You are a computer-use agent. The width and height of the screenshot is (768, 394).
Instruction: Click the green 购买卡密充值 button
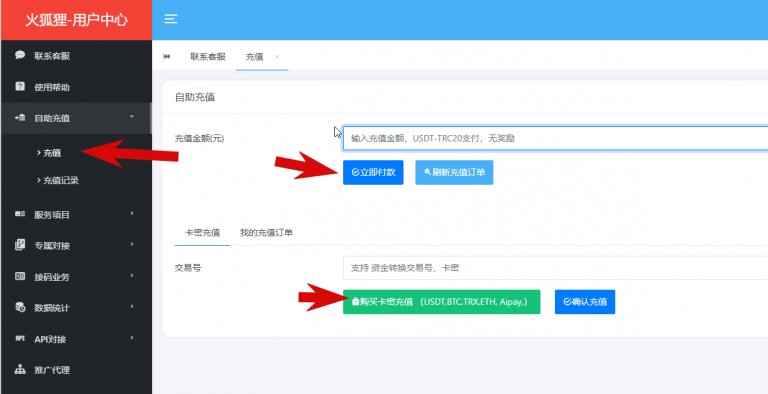(441, 302)
